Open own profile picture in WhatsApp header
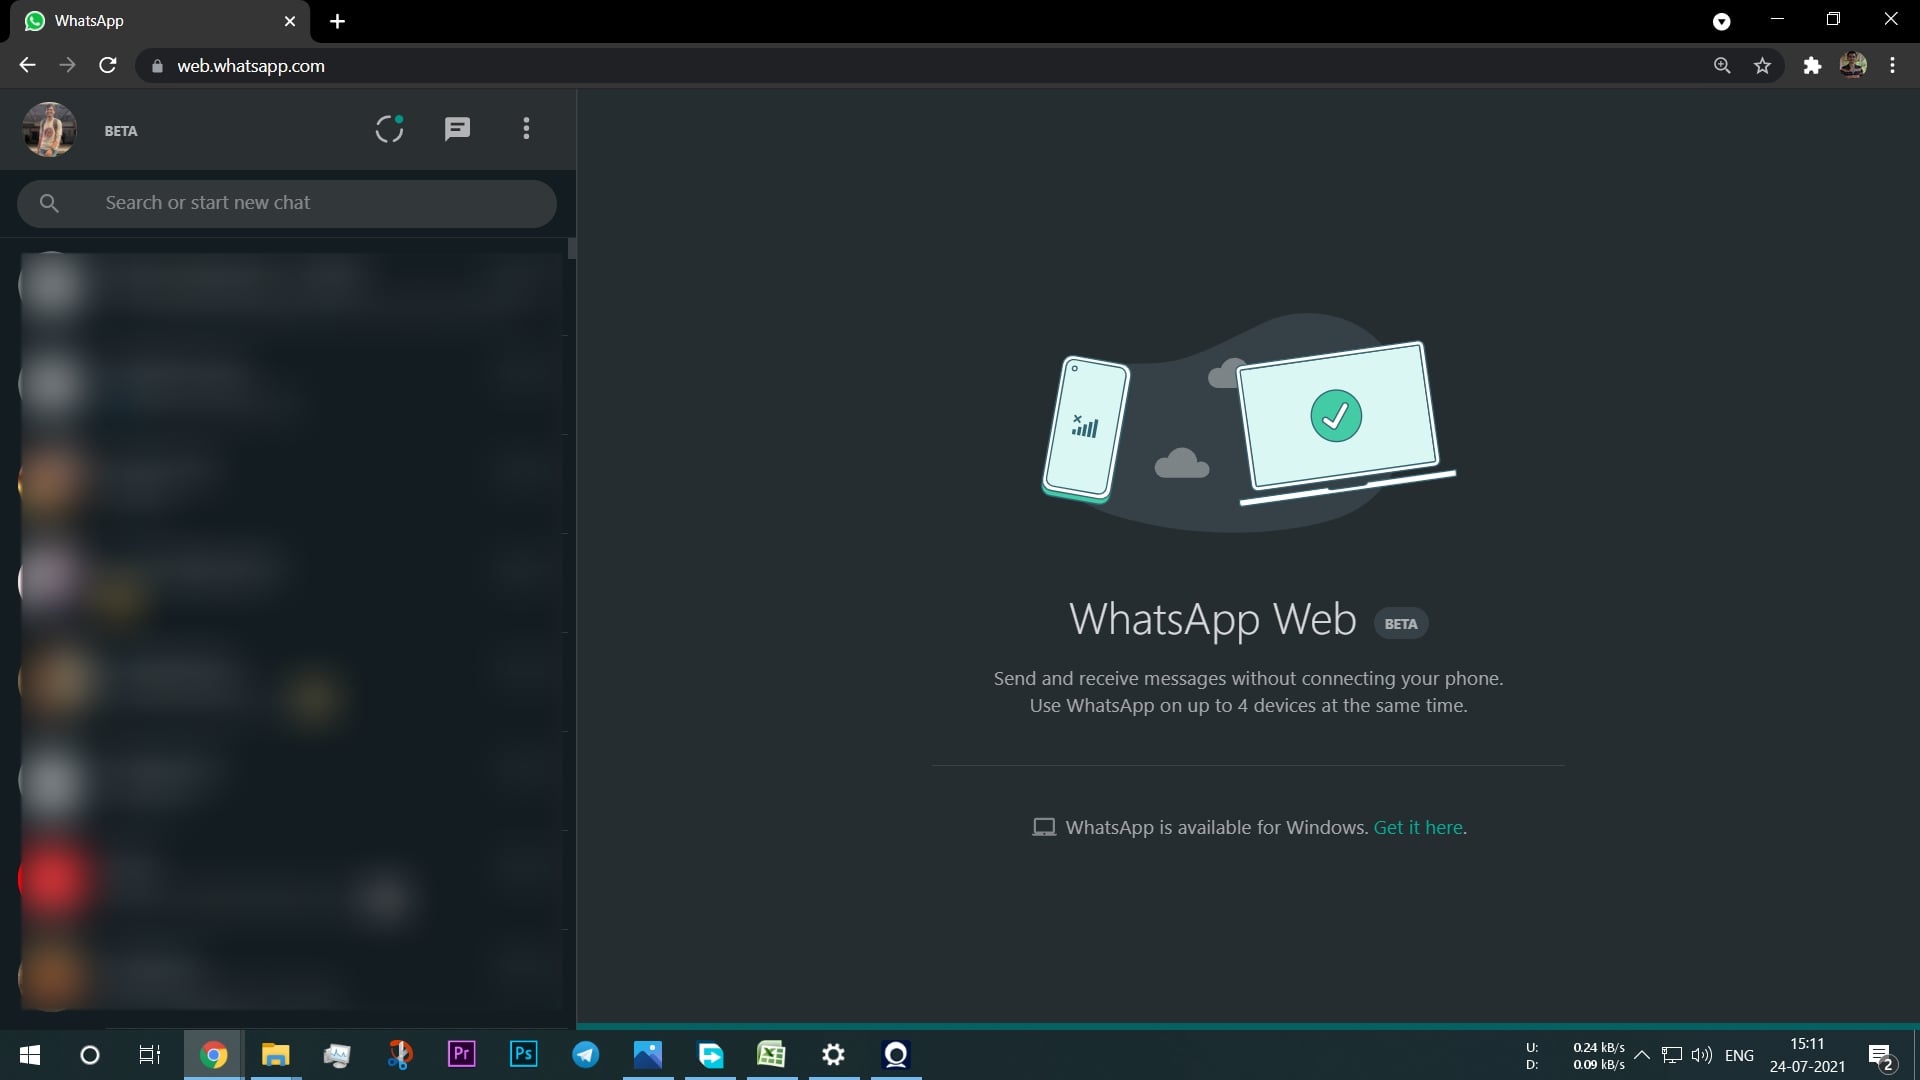Screen dimensions: 1920x1080 click(x=49, y=129)
